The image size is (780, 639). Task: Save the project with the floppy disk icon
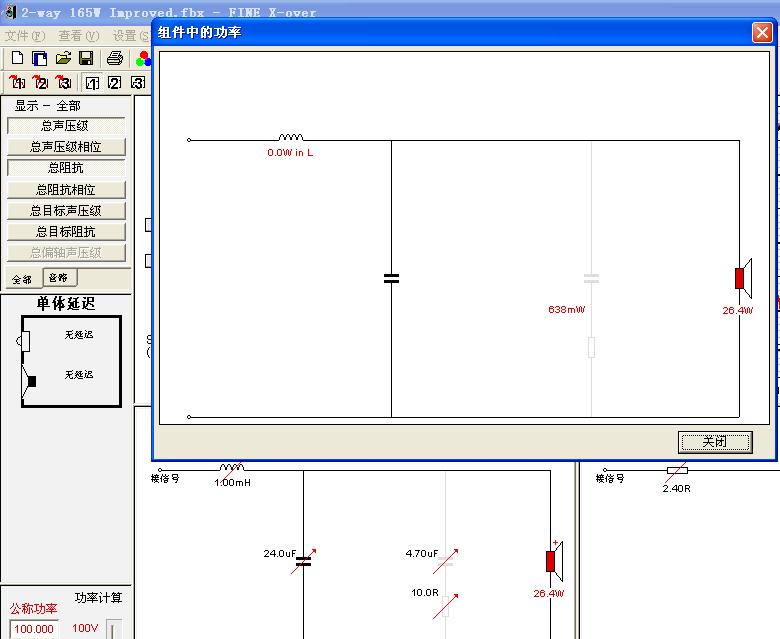coord(86,58)
